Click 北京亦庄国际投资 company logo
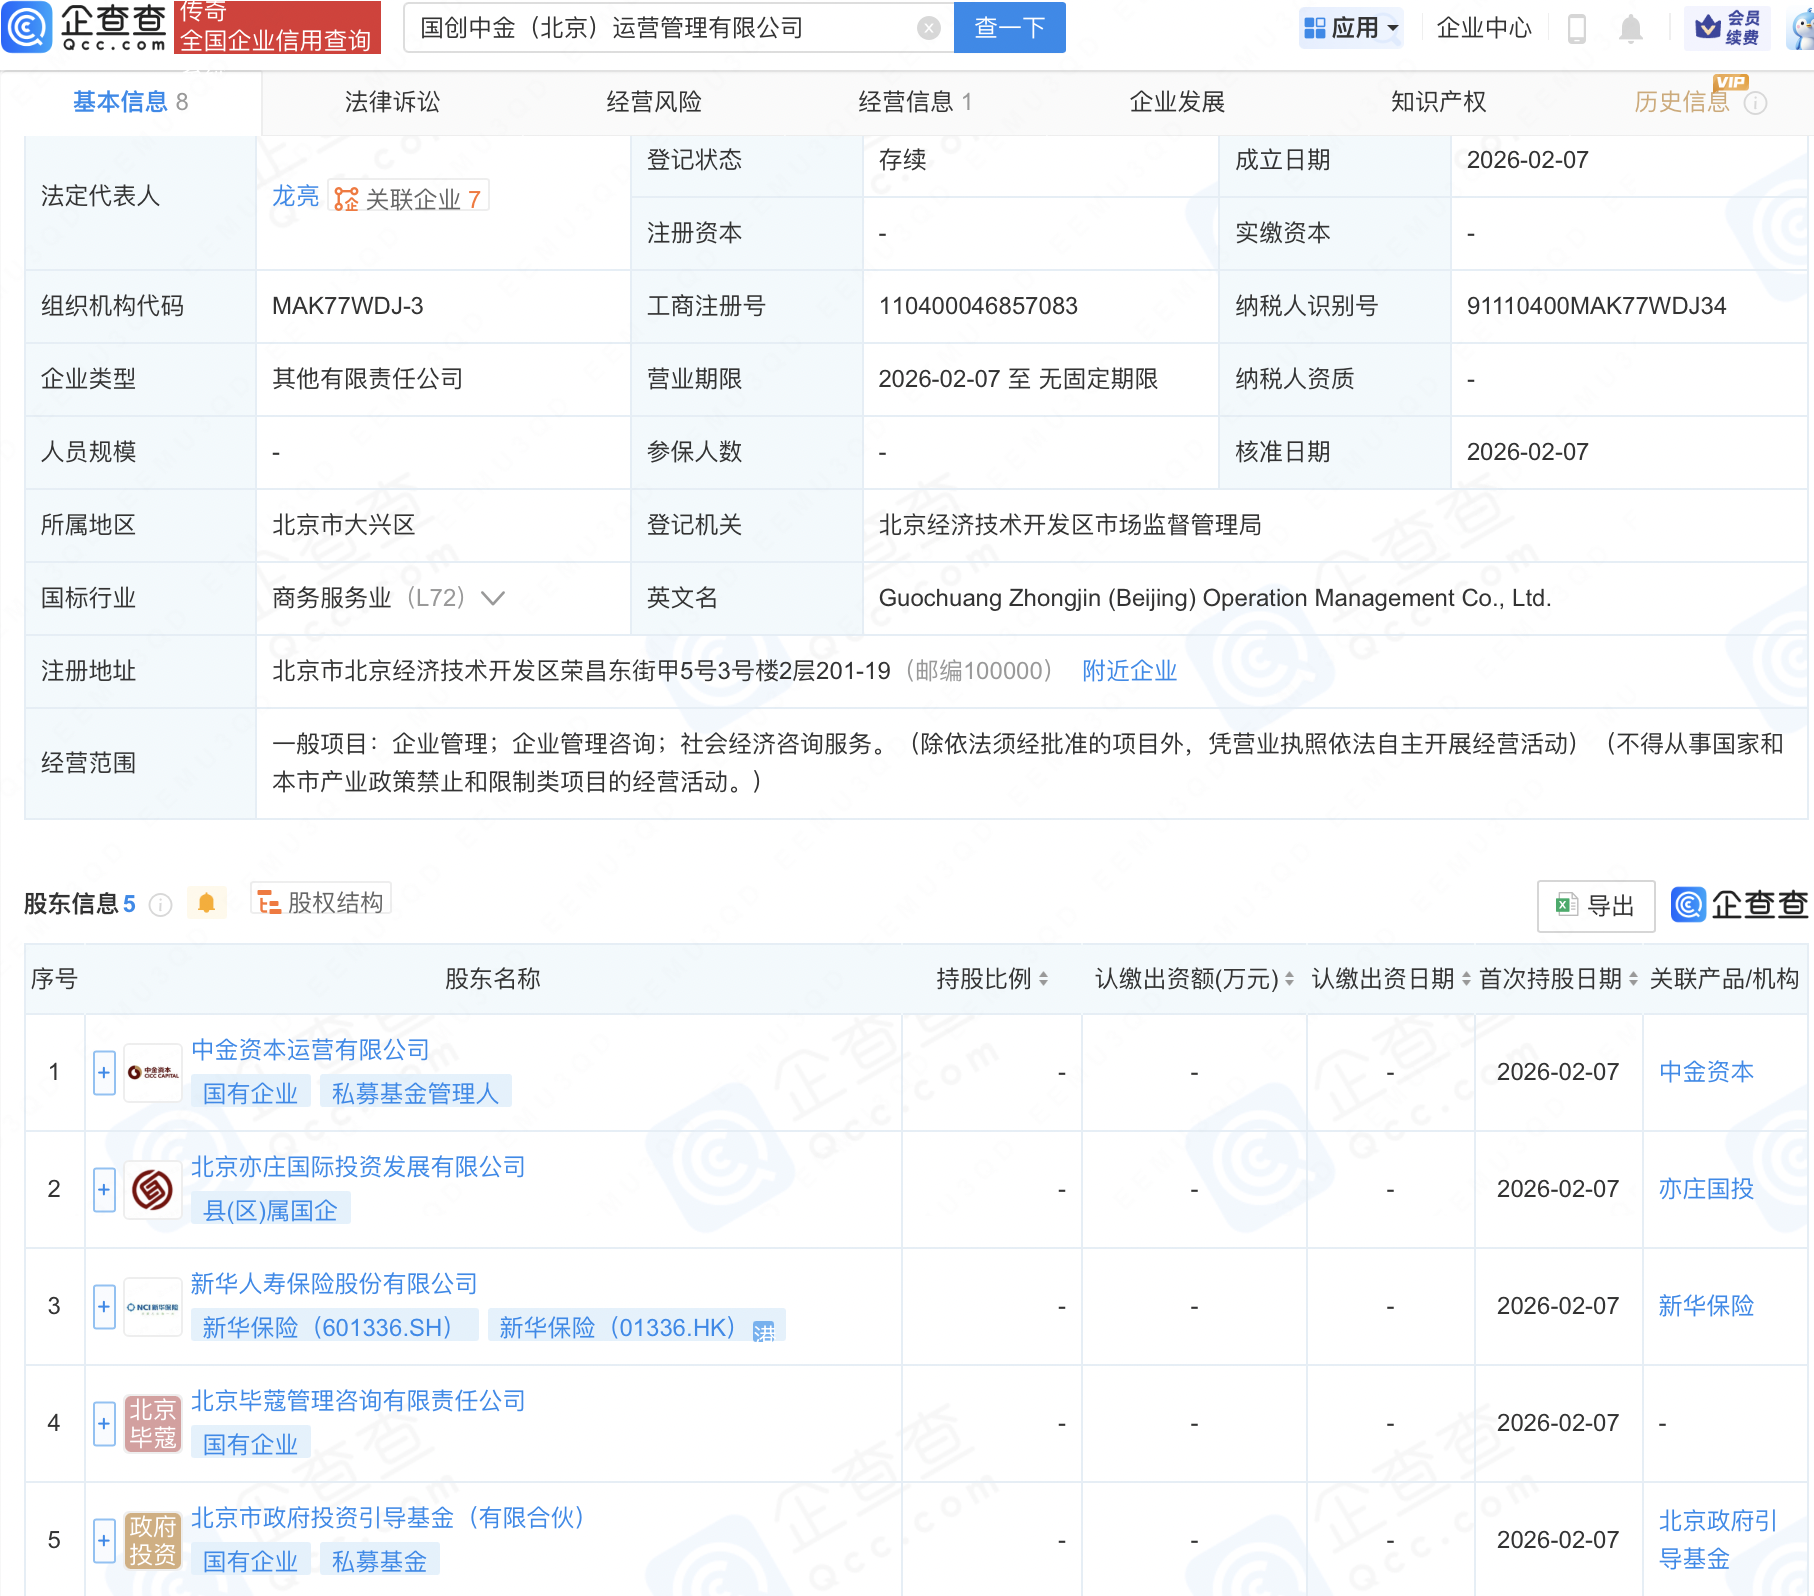 [152, 1190]
